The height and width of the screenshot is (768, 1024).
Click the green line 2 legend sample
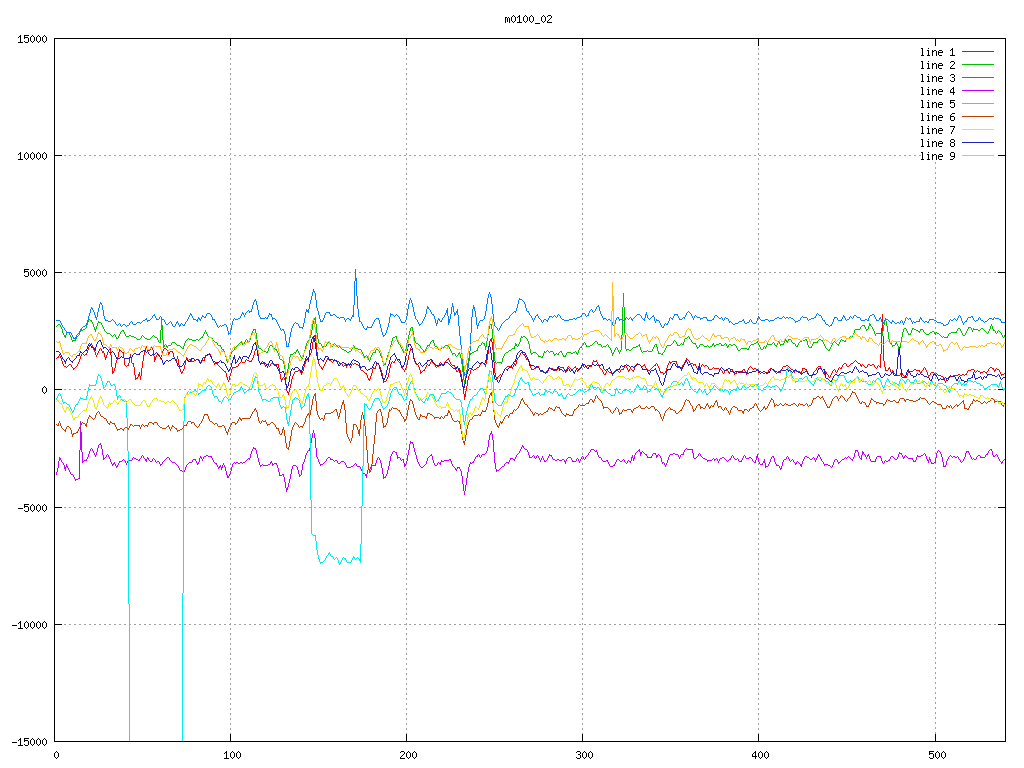(978, 65)
